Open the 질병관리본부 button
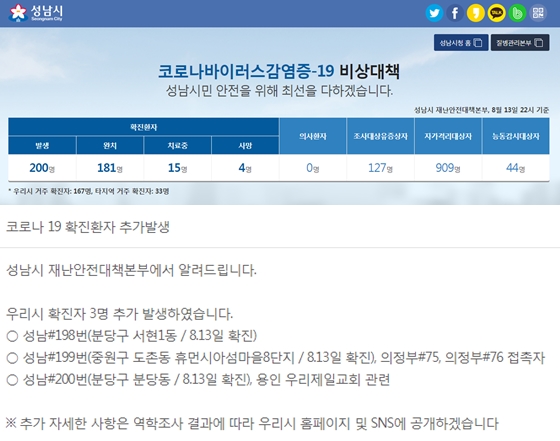The width and height of the screenshot is (560, 441). (520, 43)
